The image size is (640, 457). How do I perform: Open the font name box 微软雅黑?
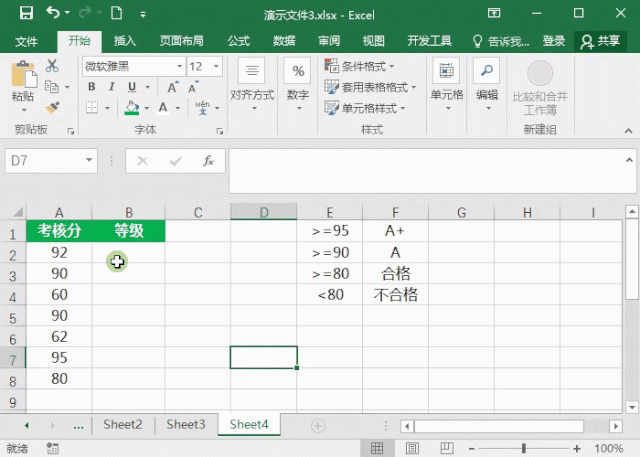[133, 67]
